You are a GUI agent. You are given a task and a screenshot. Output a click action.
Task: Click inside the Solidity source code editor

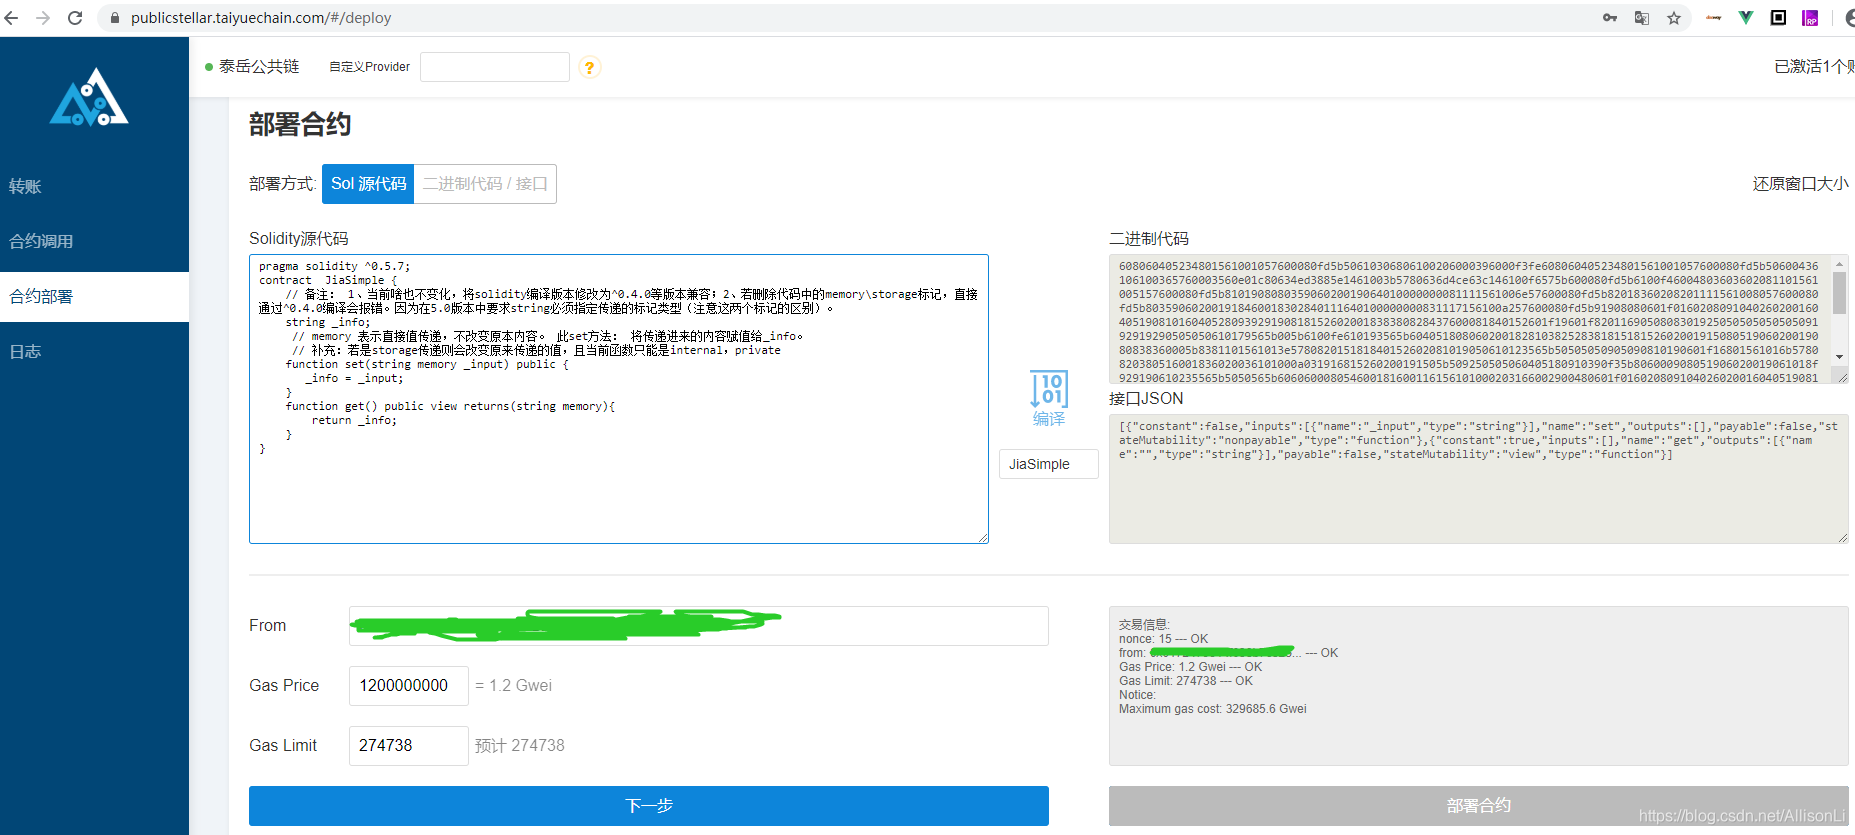619,399
